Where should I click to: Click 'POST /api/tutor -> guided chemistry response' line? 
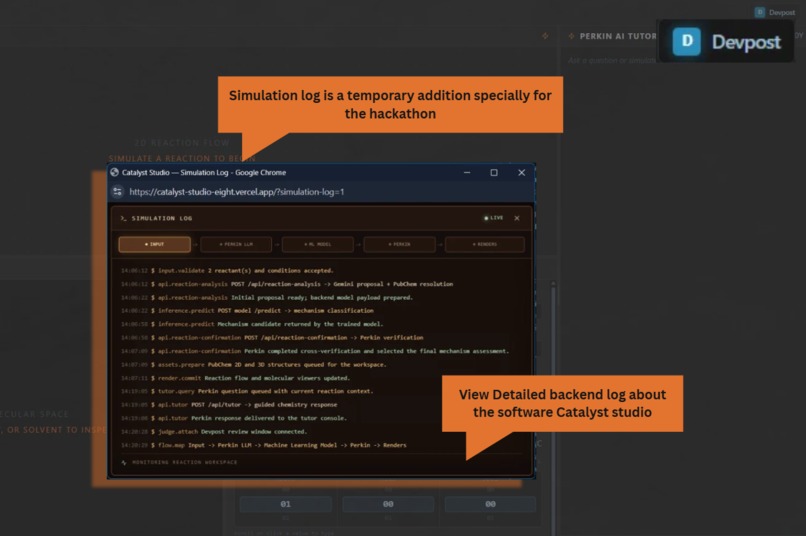229,404
